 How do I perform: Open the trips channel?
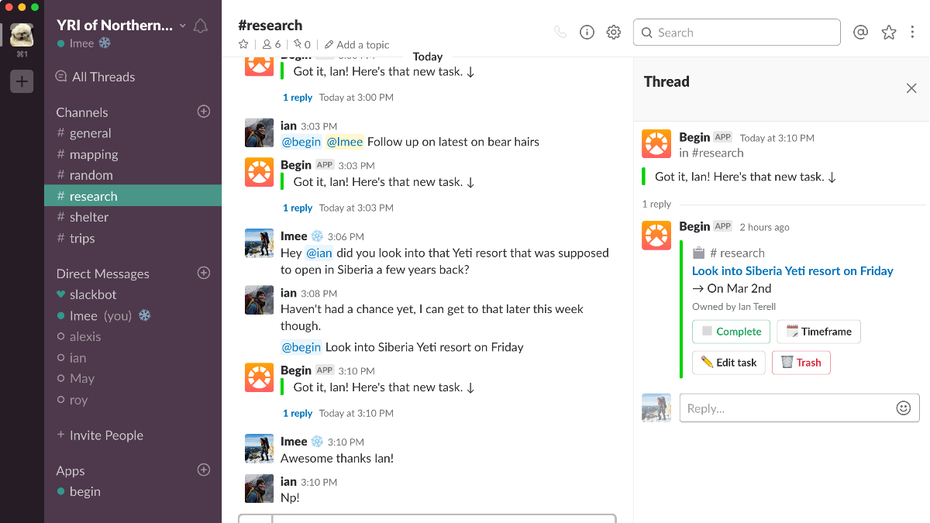[133, 238]
